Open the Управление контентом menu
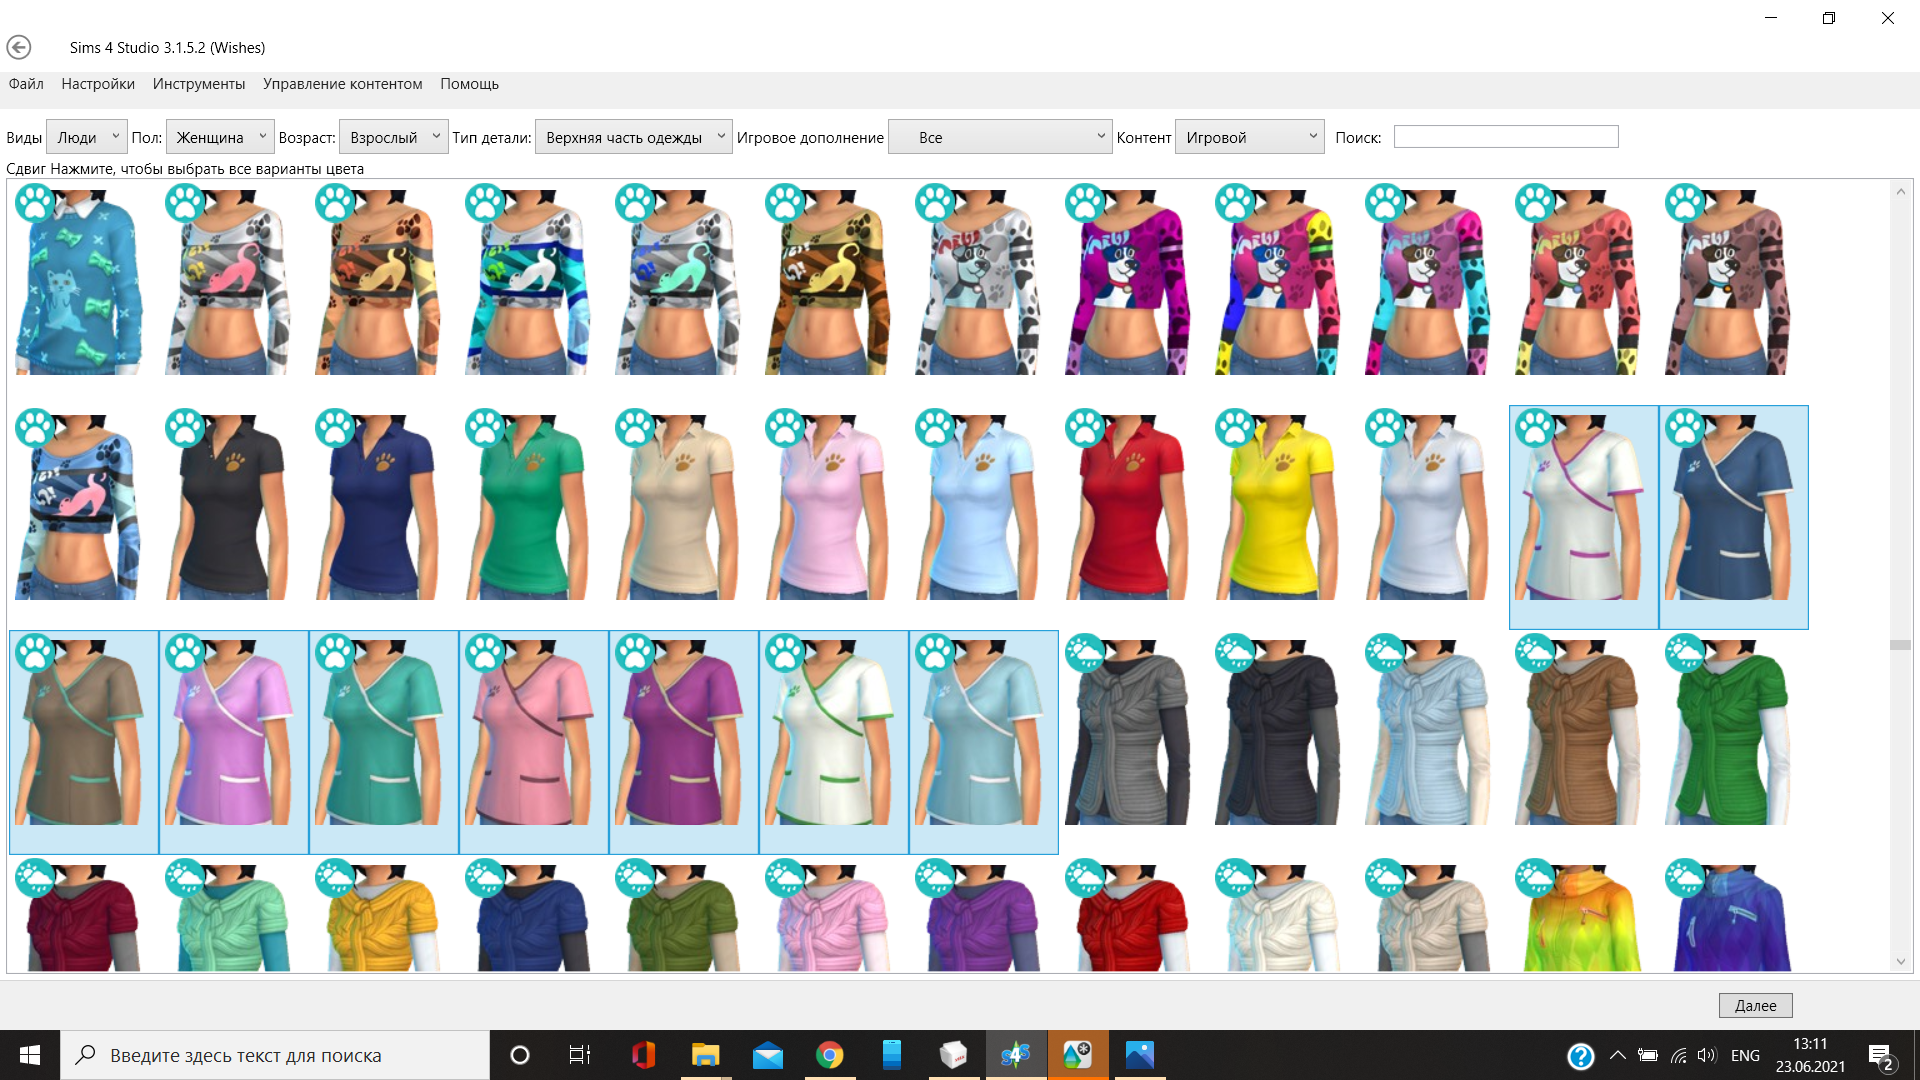This screenshot has height=1080, width=1920. (x=342, y=84)
